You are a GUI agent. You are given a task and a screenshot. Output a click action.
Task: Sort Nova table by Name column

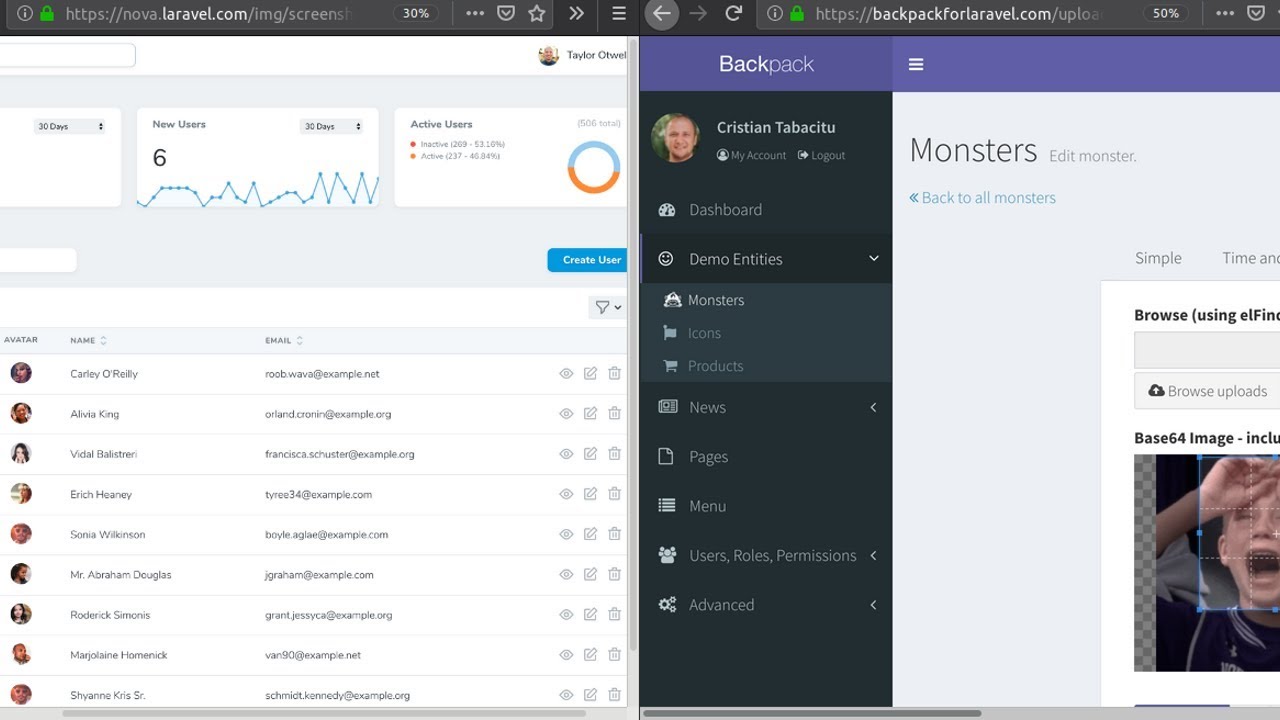tap(88, 341)
